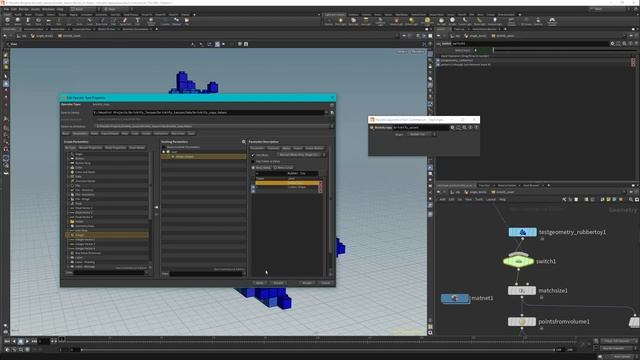Jump to last frame in playbar
The width and height of the screenshot is (640, 360).
(x=34, y=341)
